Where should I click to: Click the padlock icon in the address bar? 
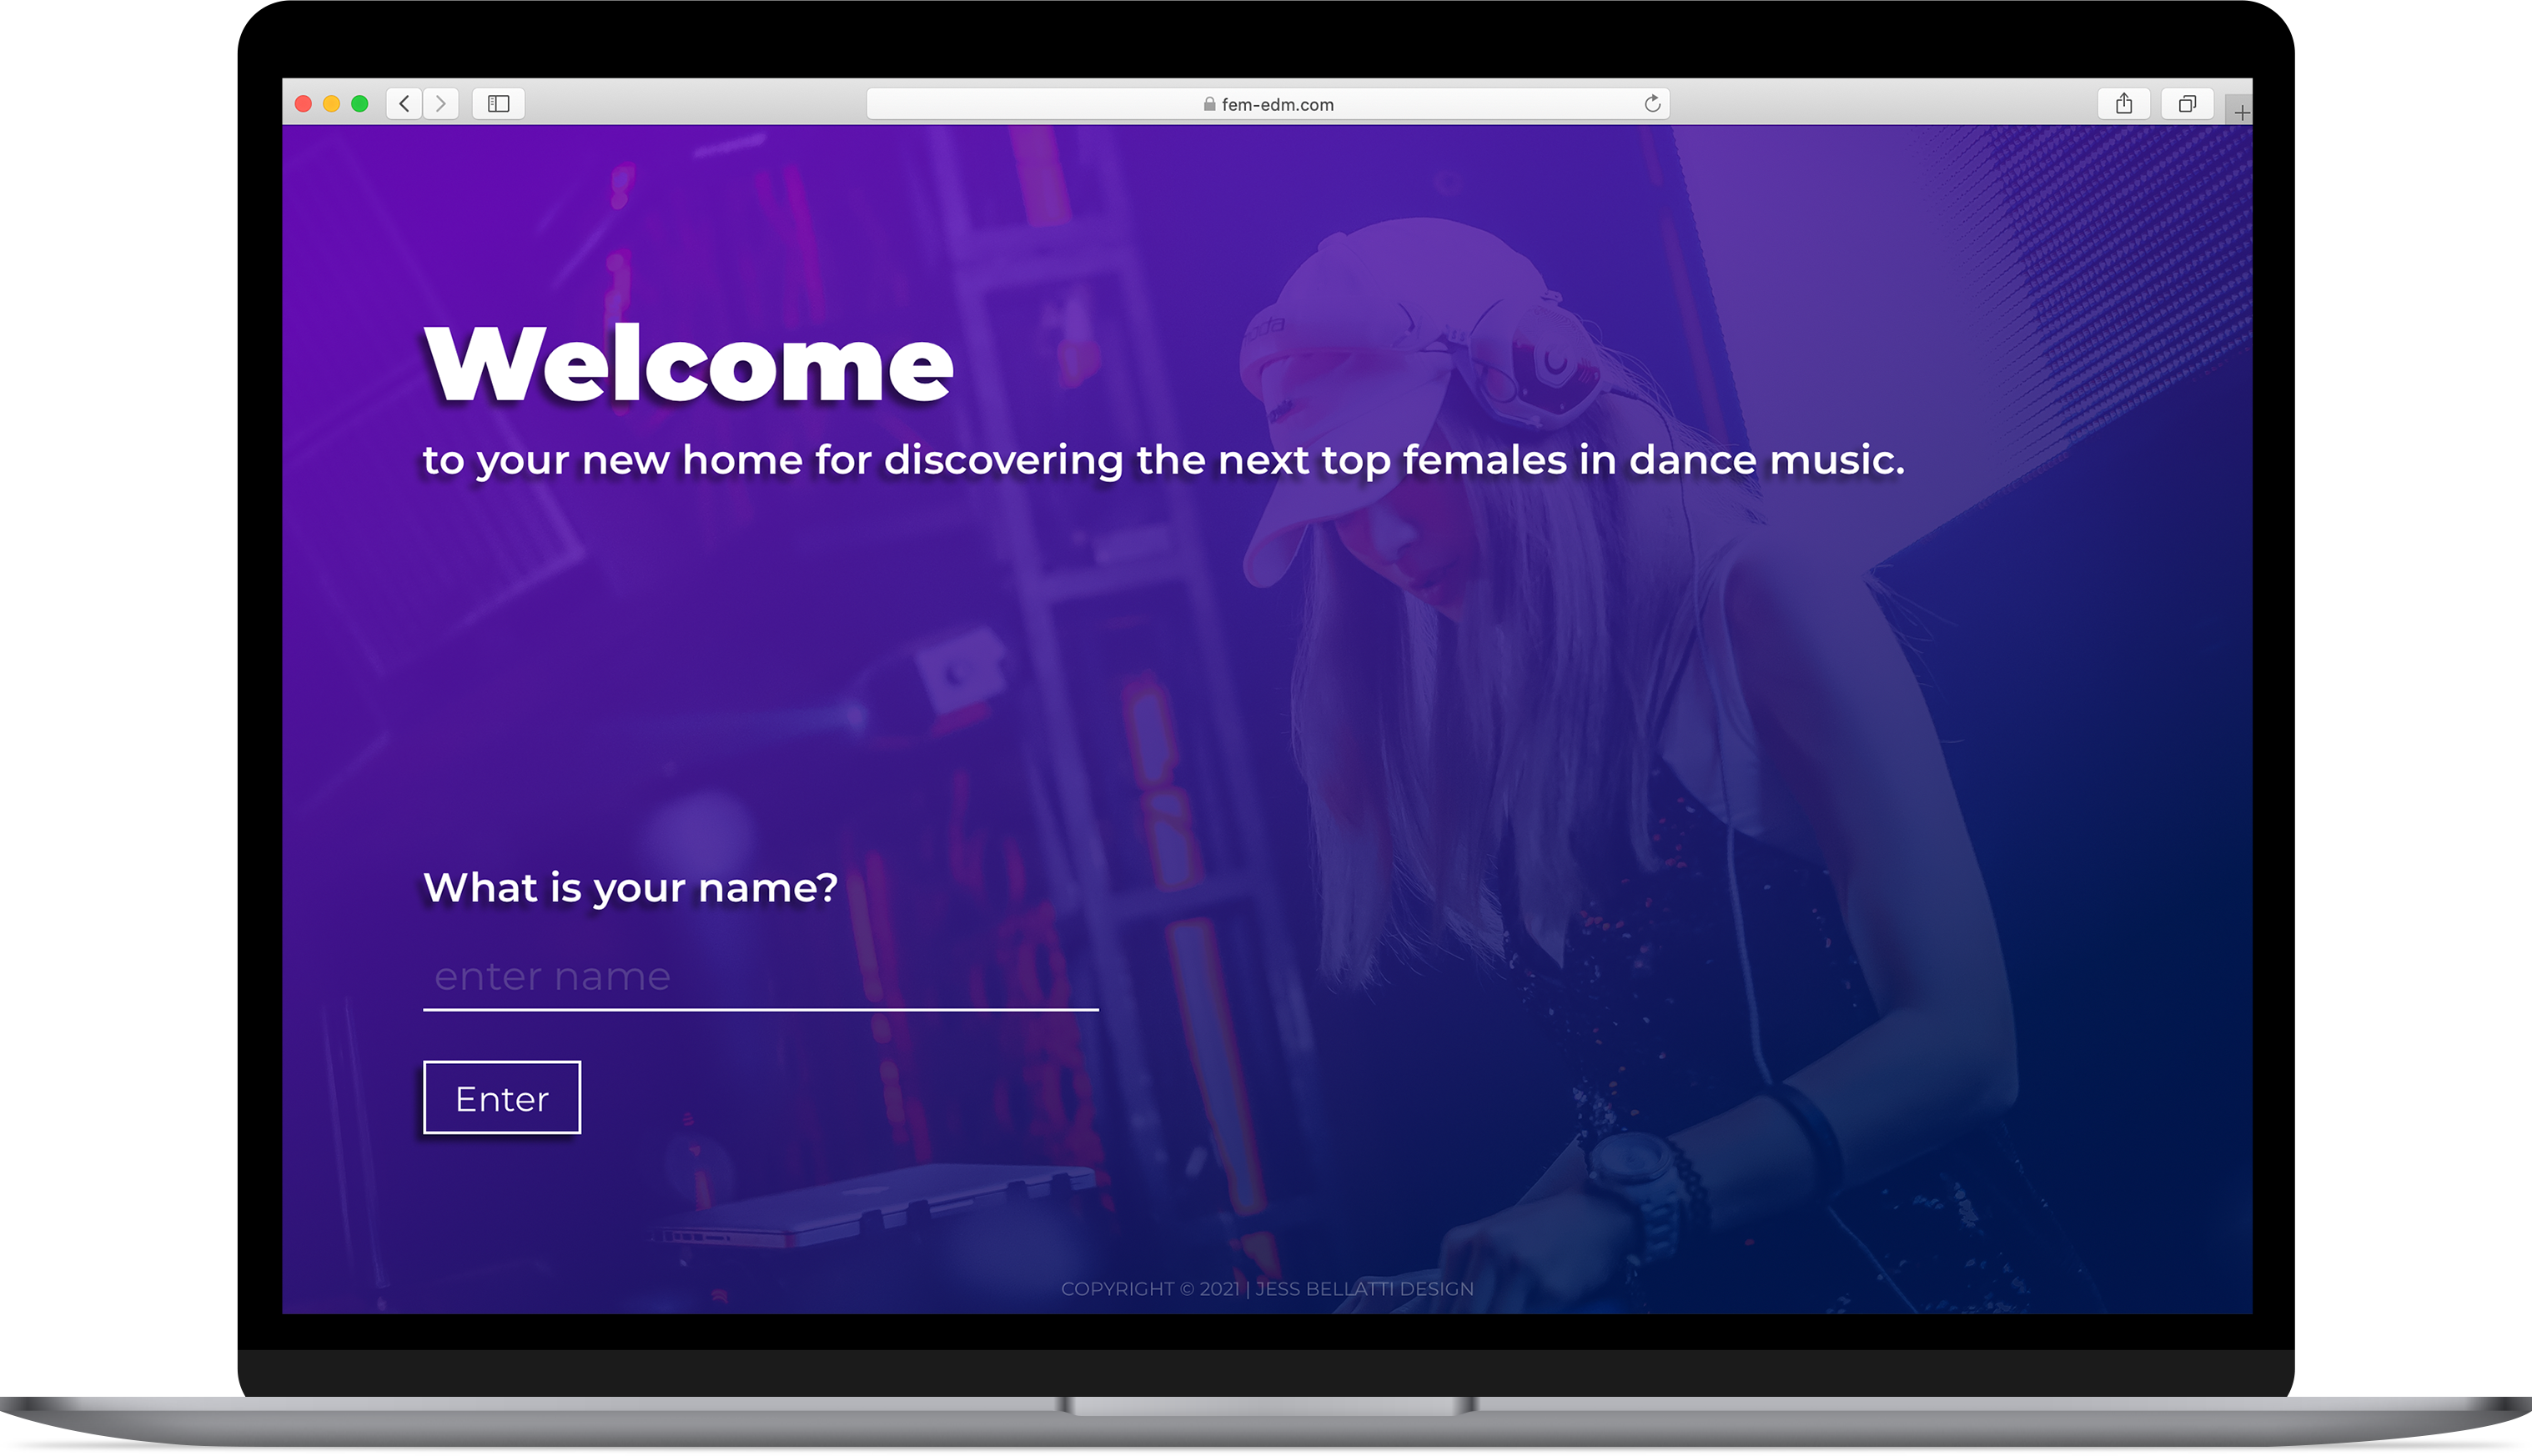1213,103
